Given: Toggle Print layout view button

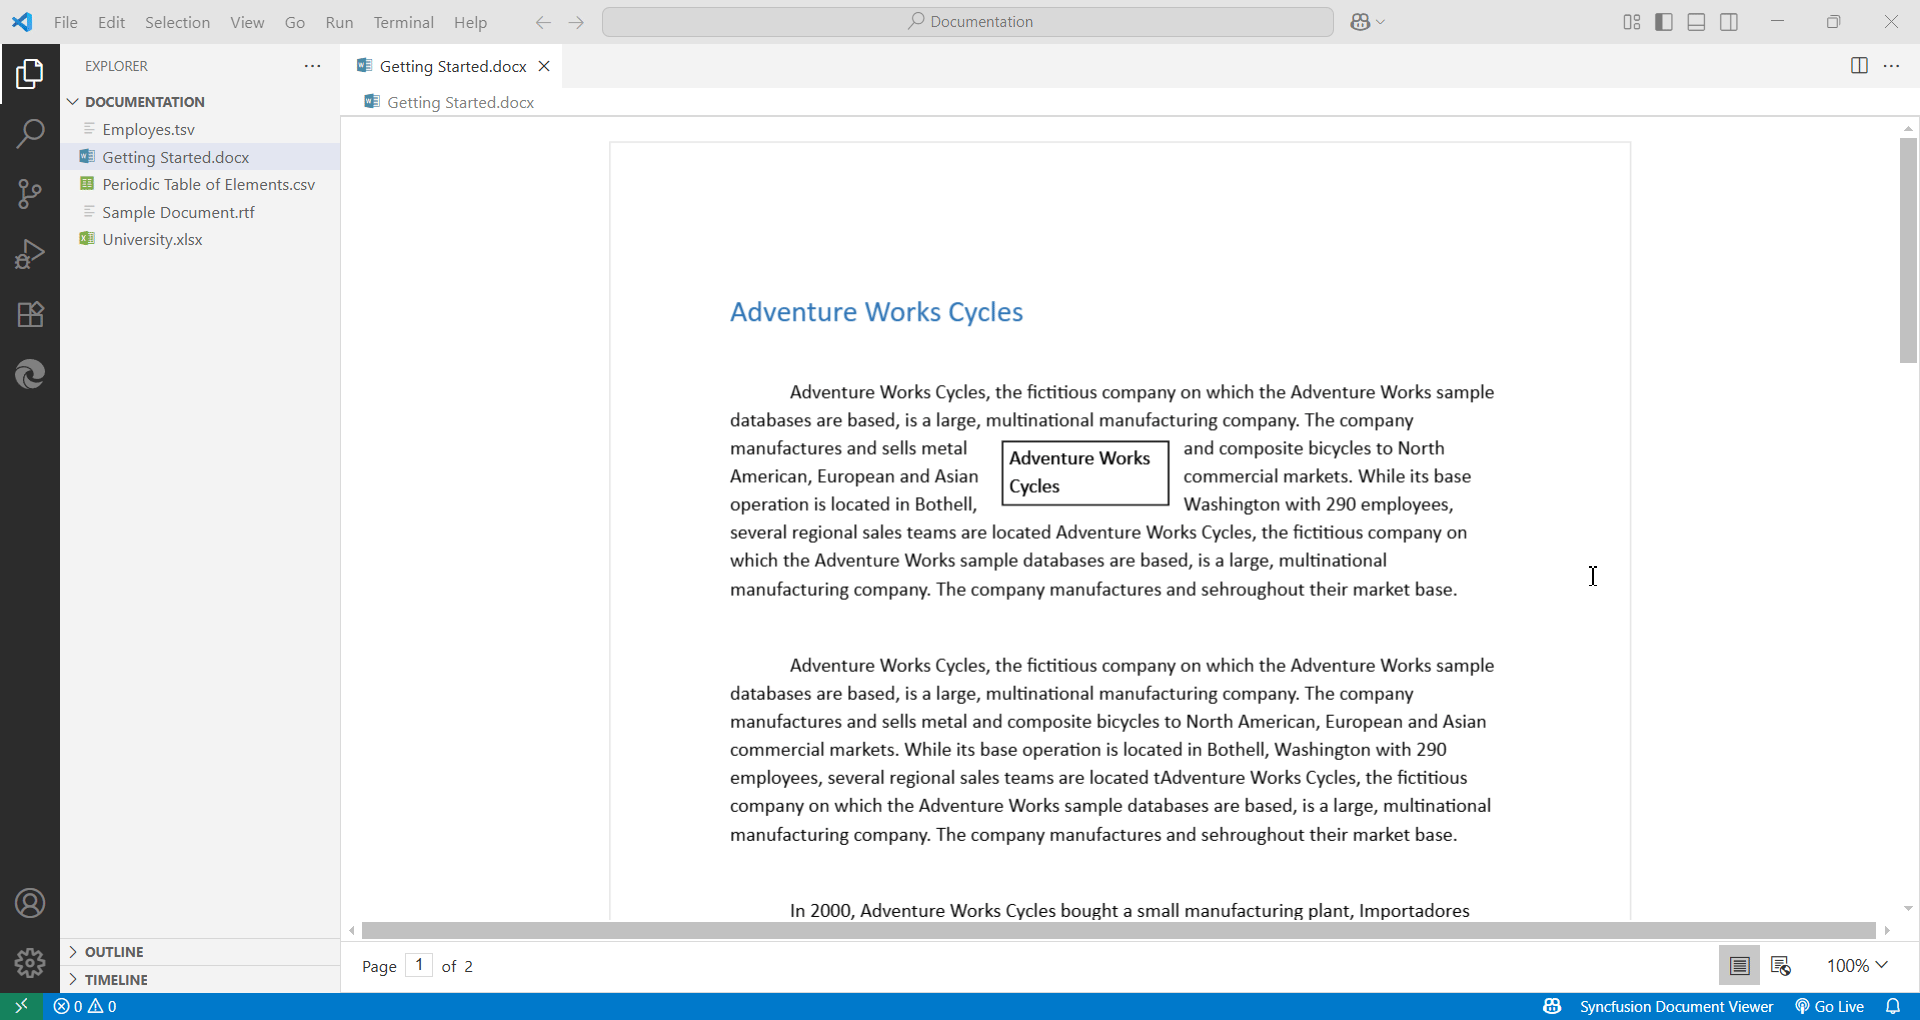Looking at the screenshot, I should point(1740,966).
